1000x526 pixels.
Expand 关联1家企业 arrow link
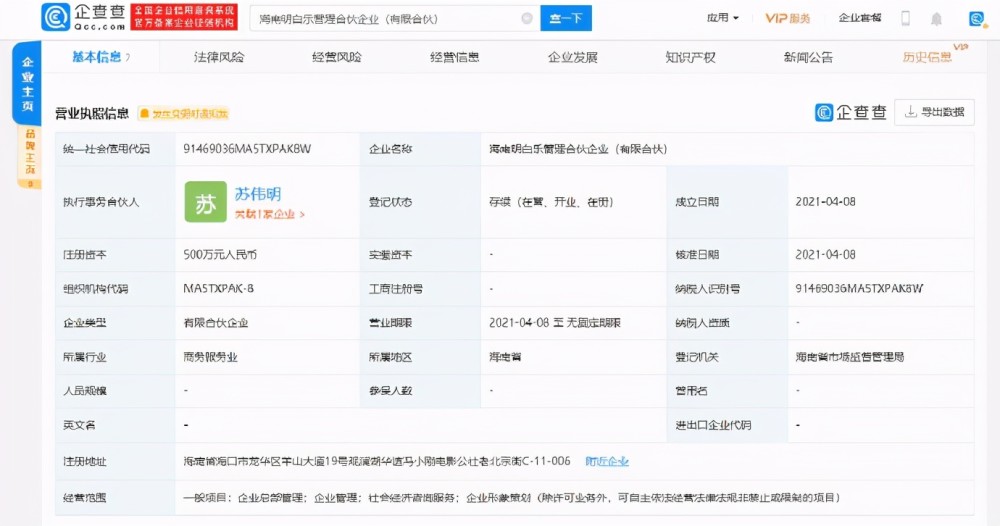tap(269, 214)
